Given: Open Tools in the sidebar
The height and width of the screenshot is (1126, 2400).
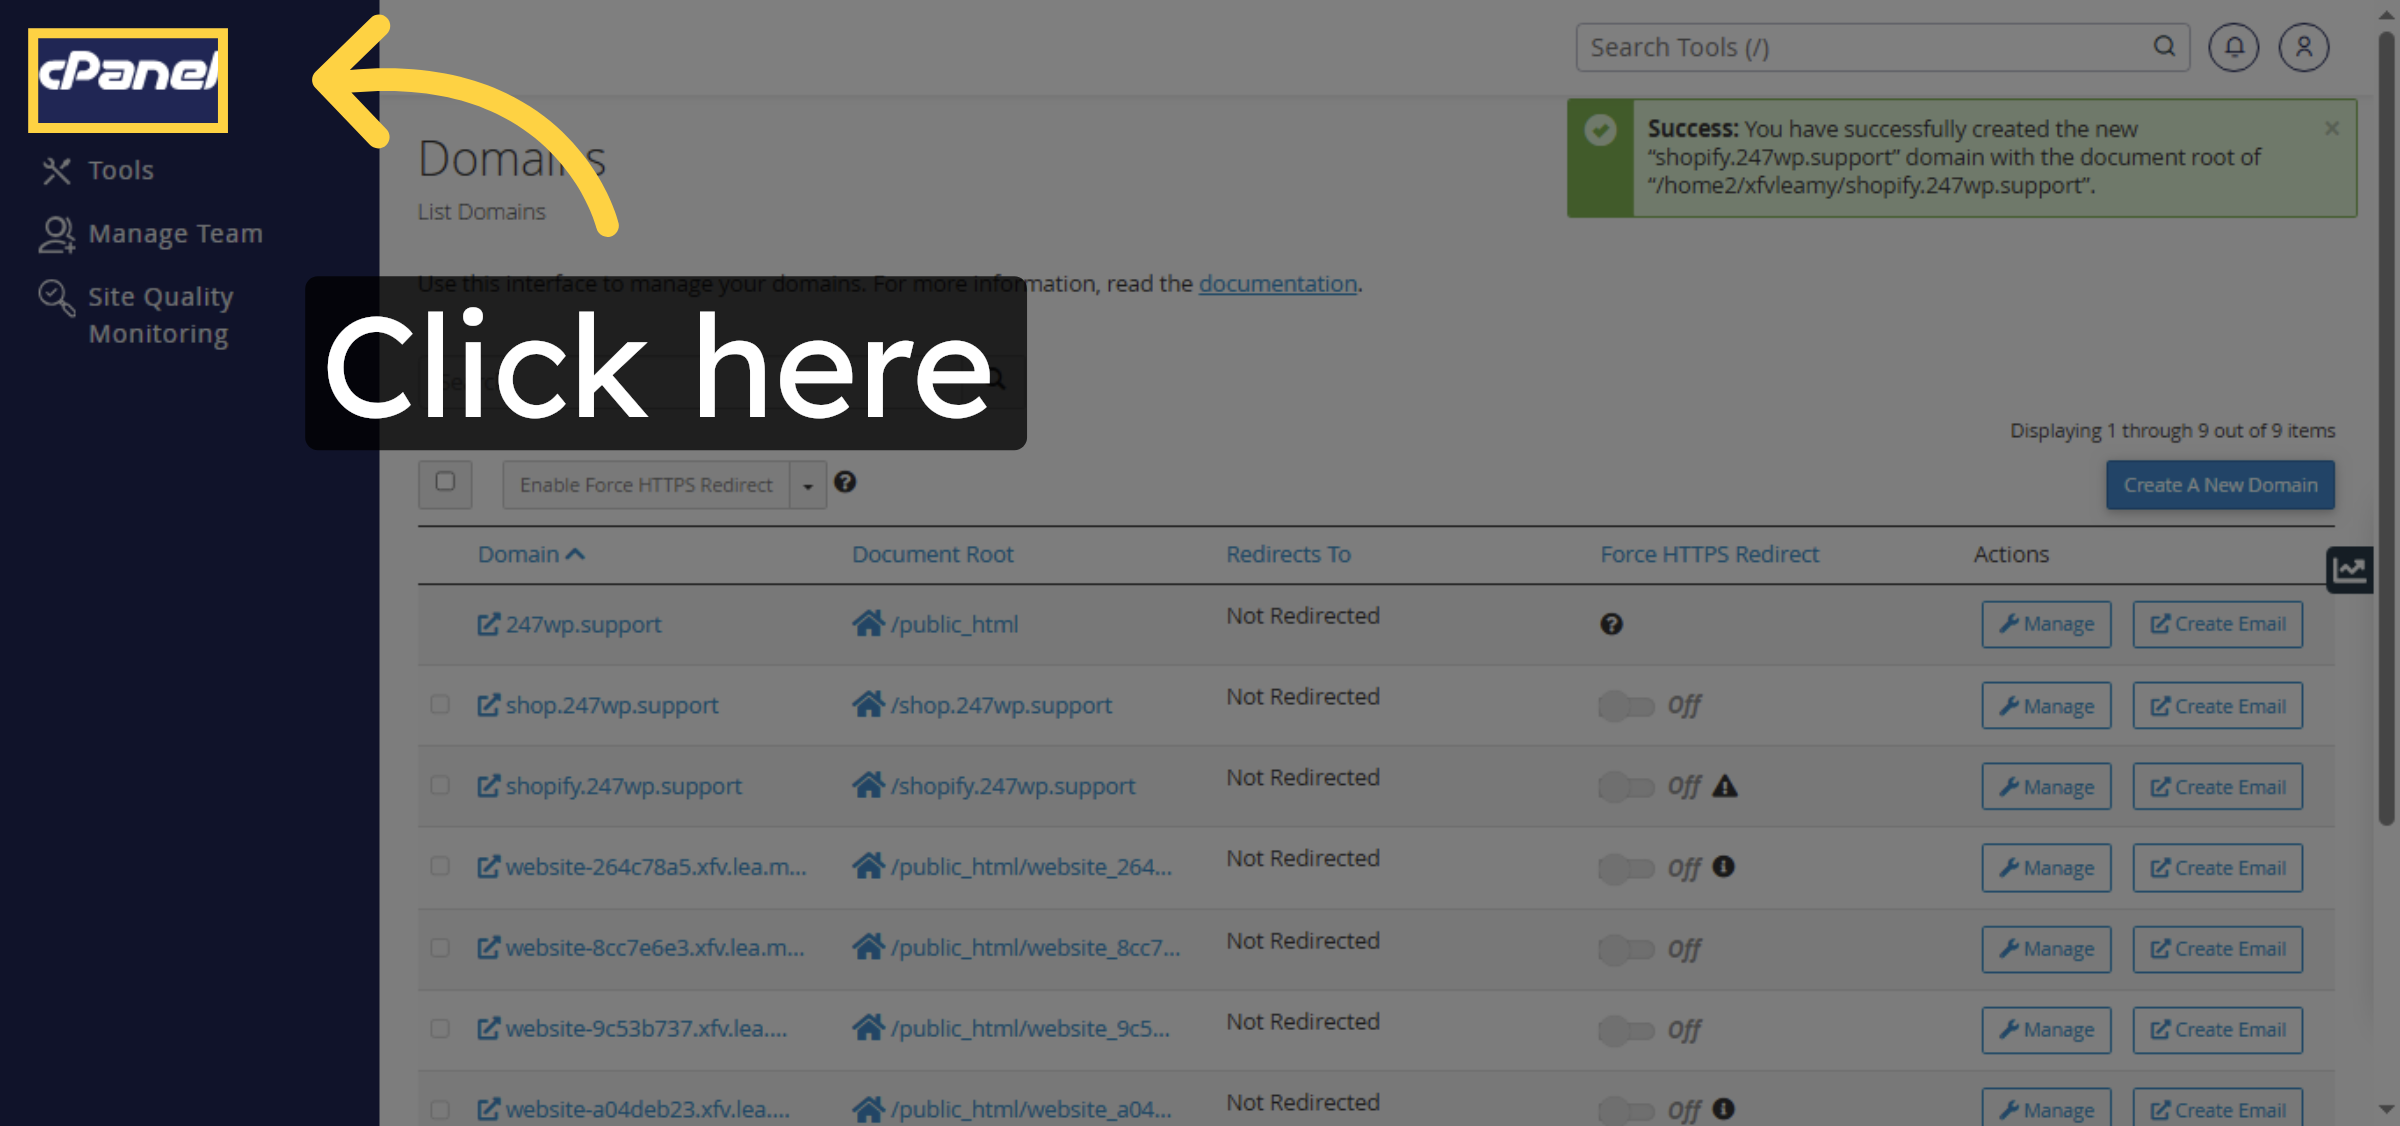Looking at the screenshot, I should [x=120, y=171].
